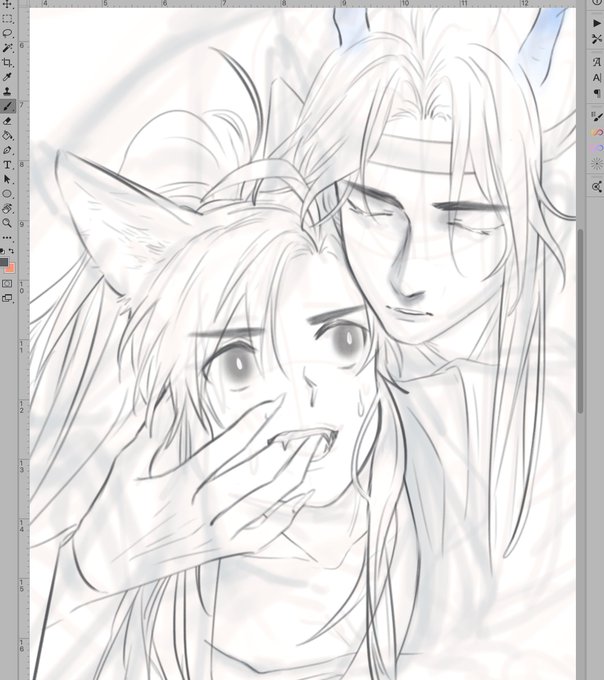
Task: Select the Lasso tool
Action: [x=7, y=33]
